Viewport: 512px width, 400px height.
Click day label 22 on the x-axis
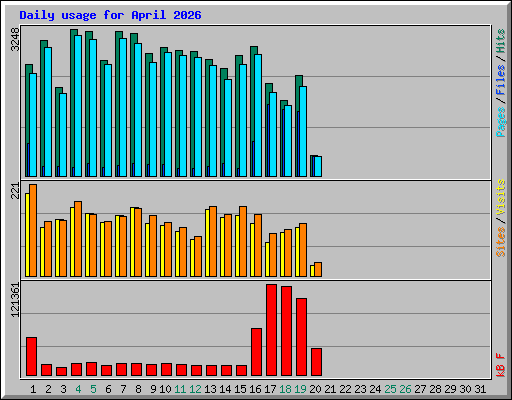pos(345,389)
